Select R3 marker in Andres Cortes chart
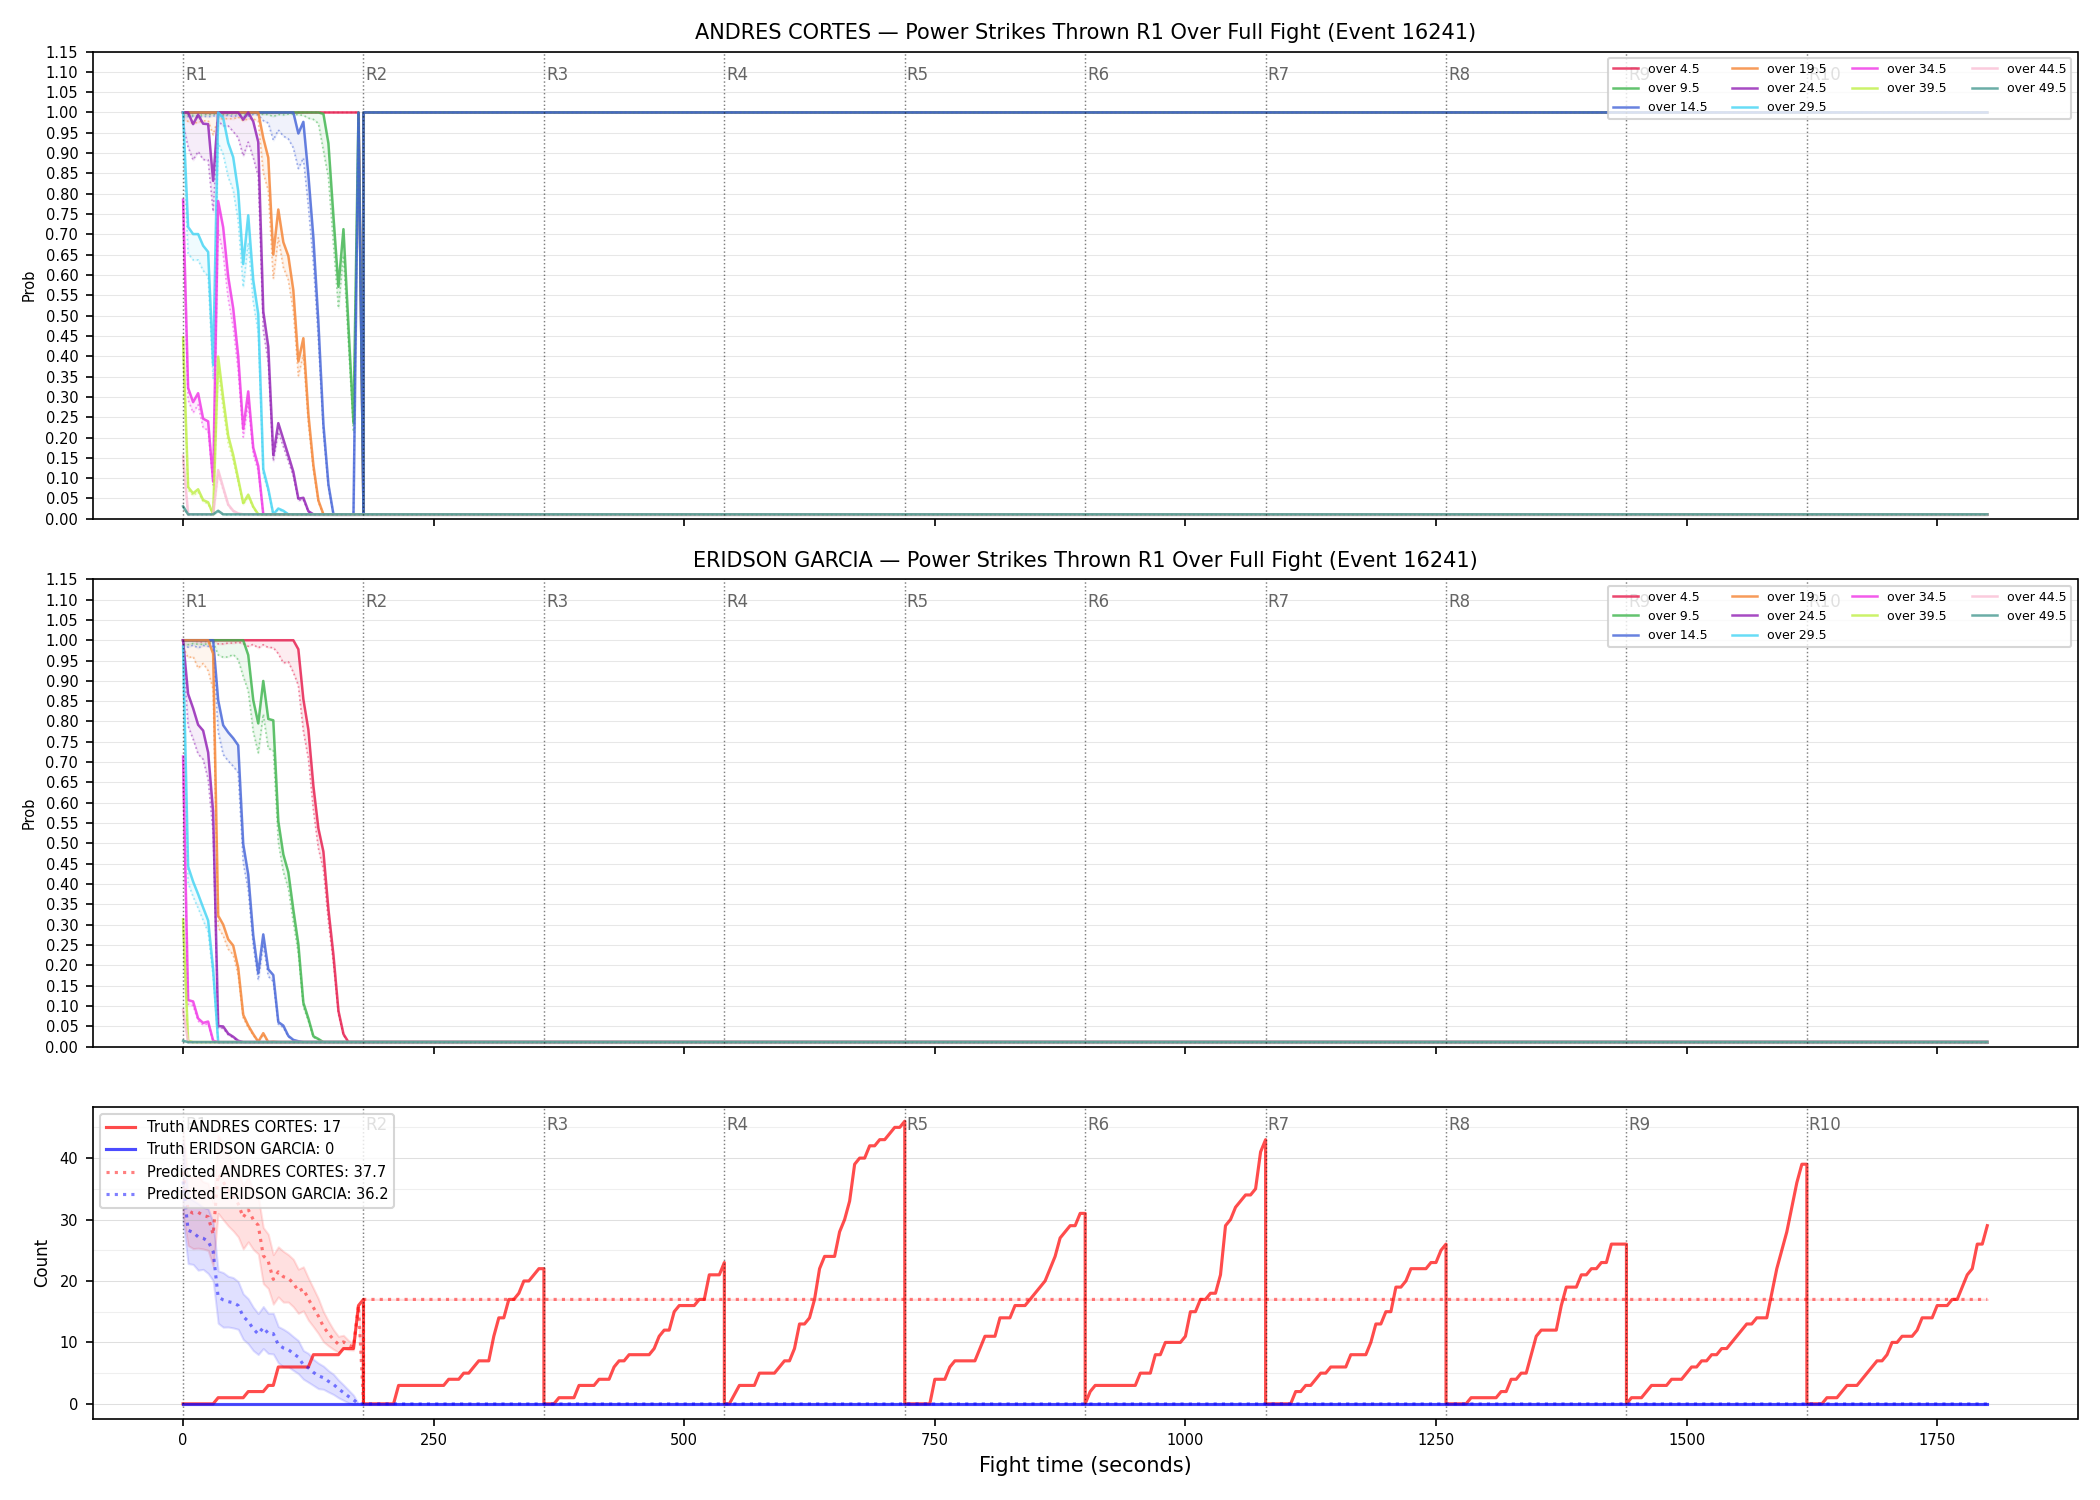 557,74
